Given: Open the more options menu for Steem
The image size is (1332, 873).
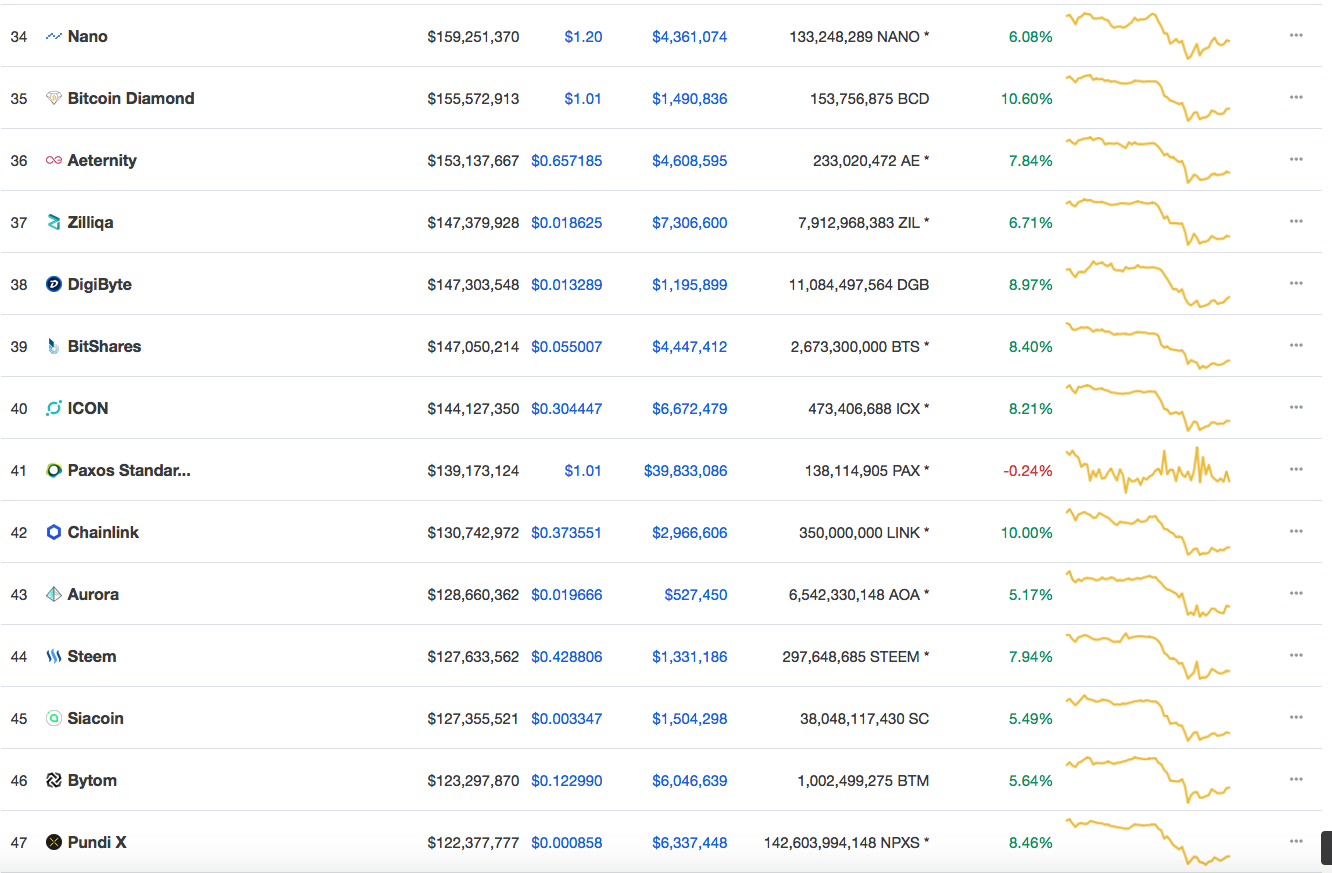Looking at the screenshot, I should tap(1296, 655).
